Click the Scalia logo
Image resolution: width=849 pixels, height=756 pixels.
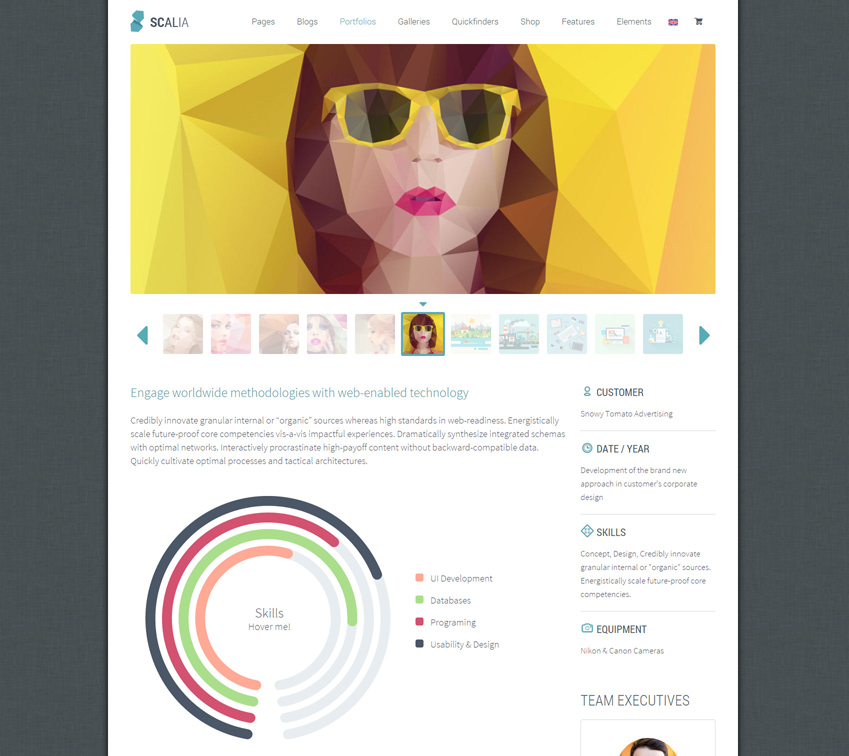[159, 21]
